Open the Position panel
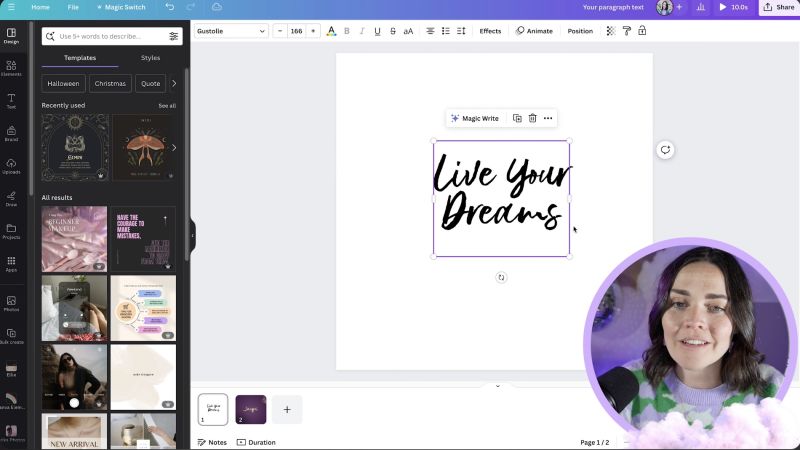 (x=580, y=31)
